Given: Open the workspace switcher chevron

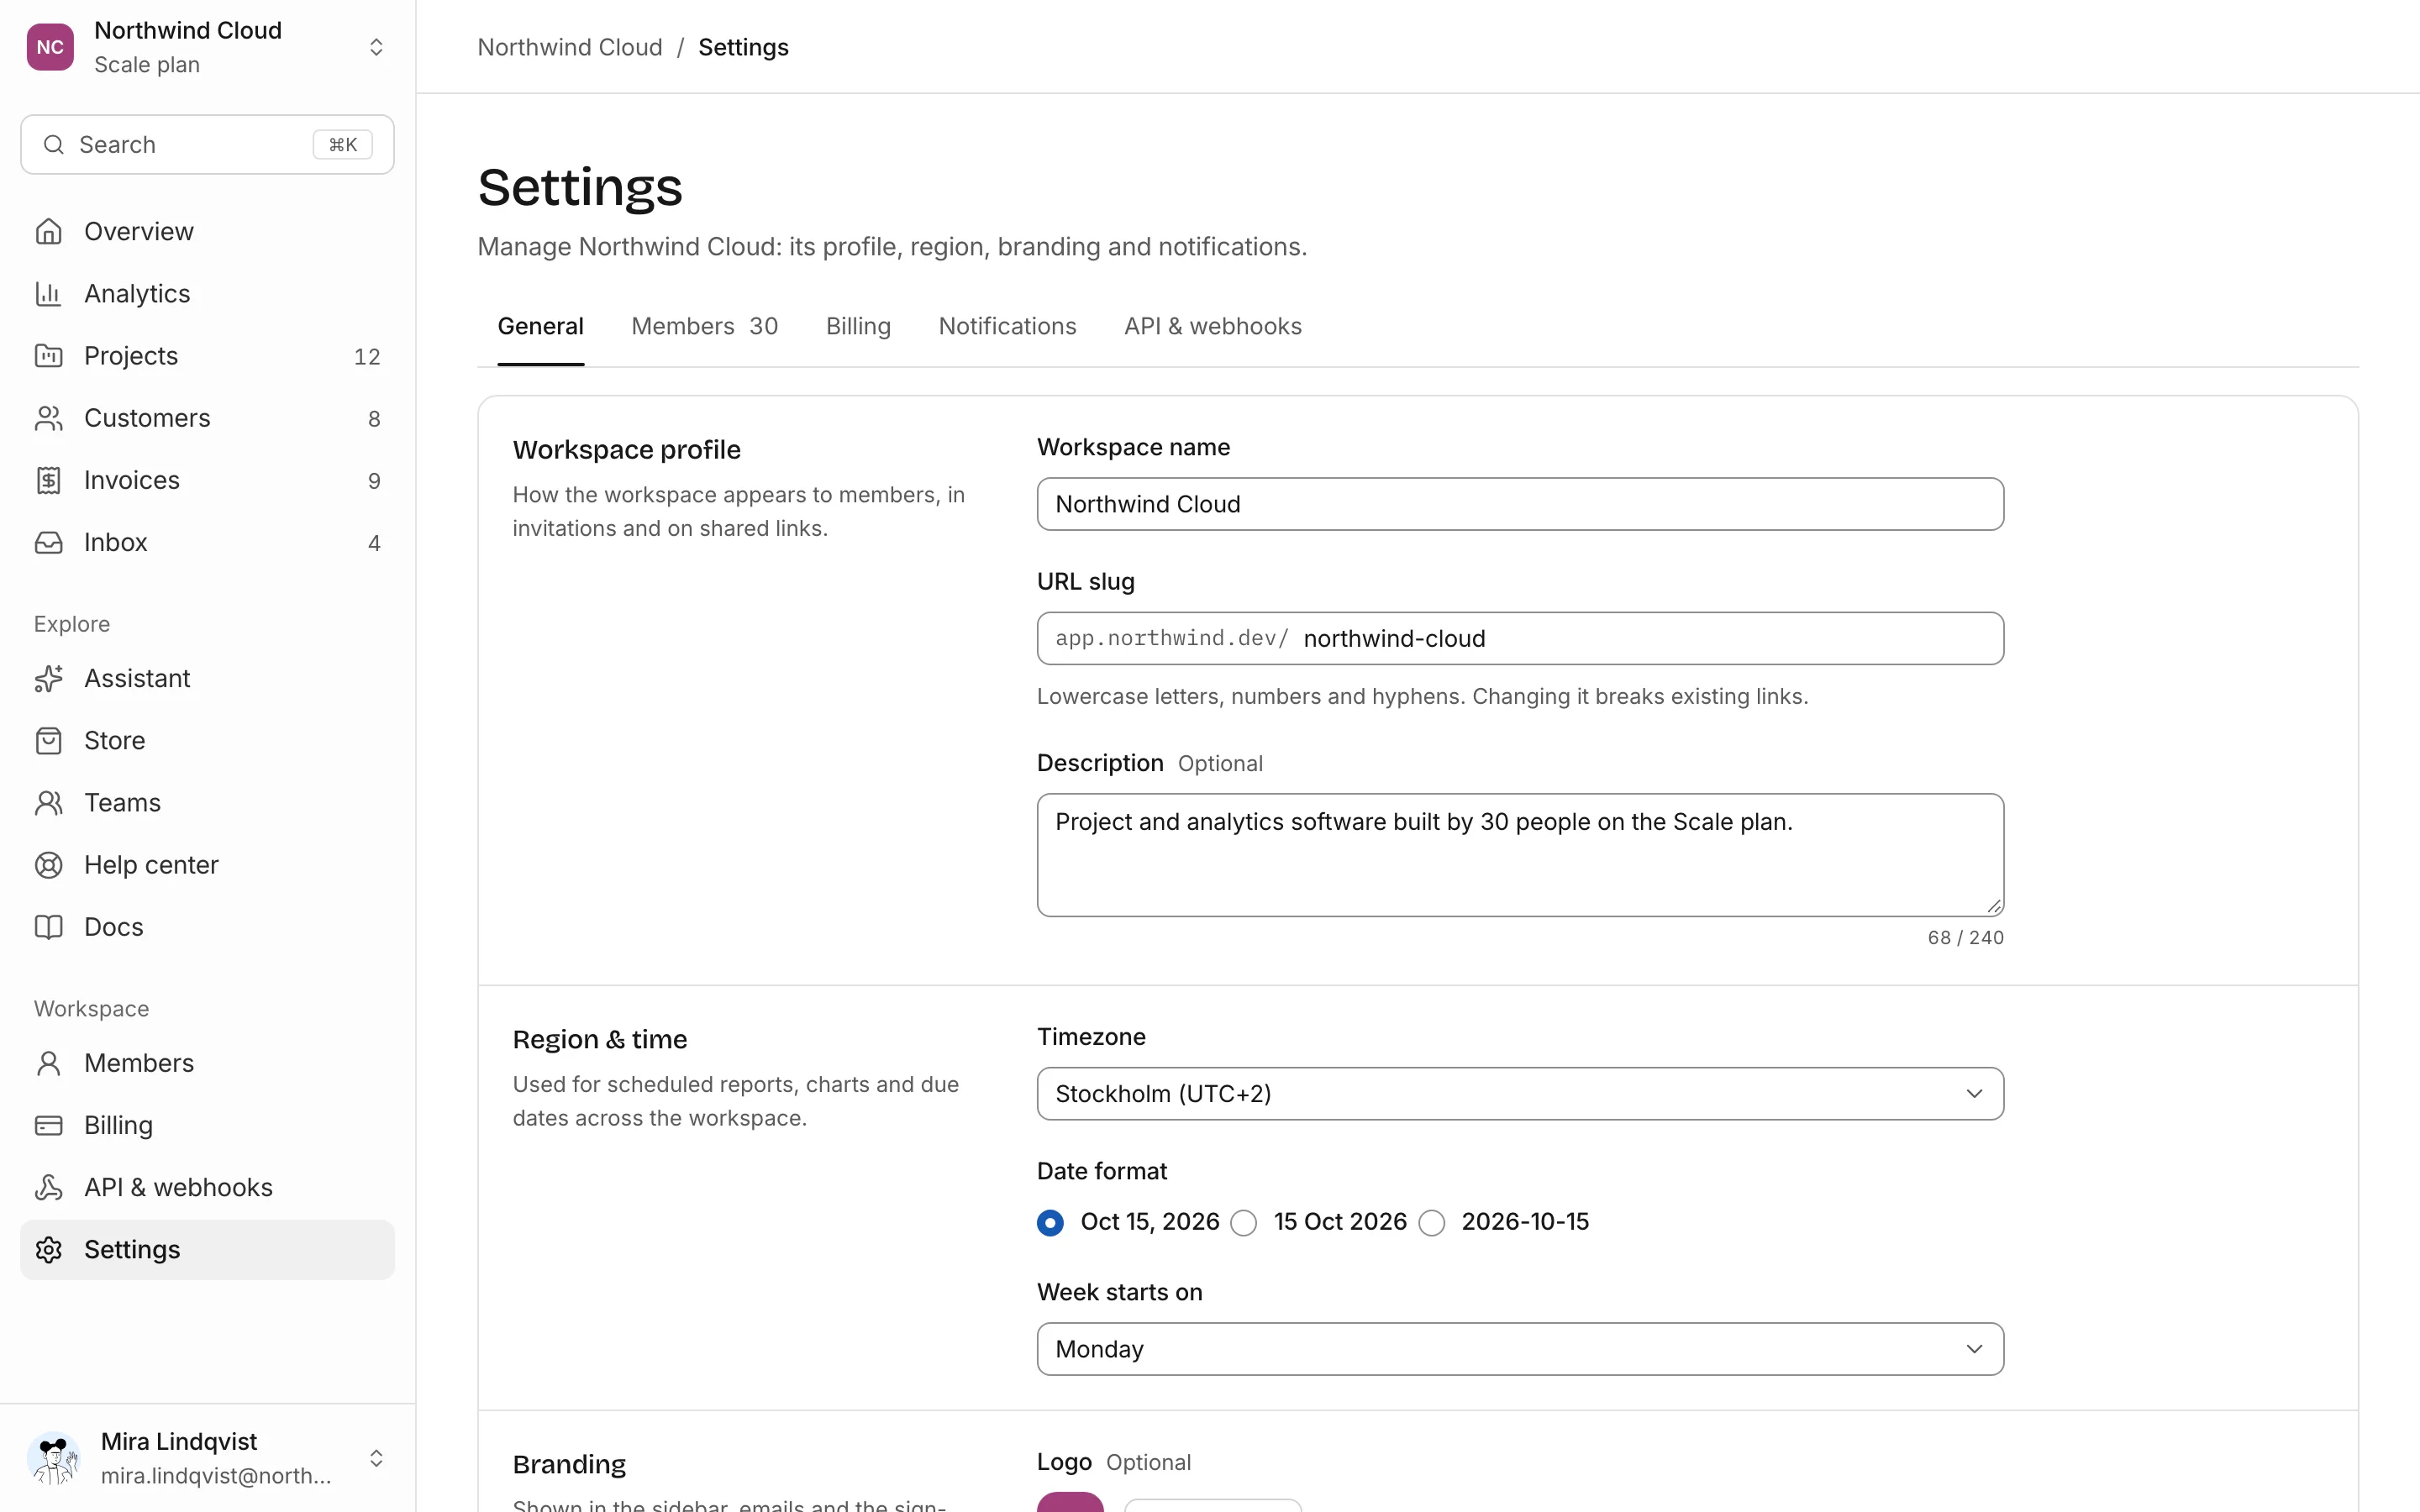Looking at the screenshot, I should pyautogui.click(x=376, y=47).
